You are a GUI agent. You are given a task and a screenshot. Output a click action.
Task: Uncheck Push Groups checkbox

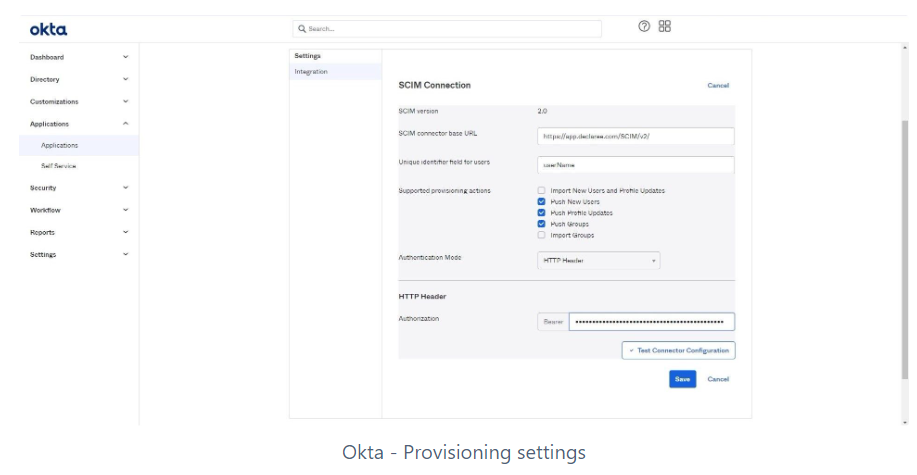pos(541,224)
